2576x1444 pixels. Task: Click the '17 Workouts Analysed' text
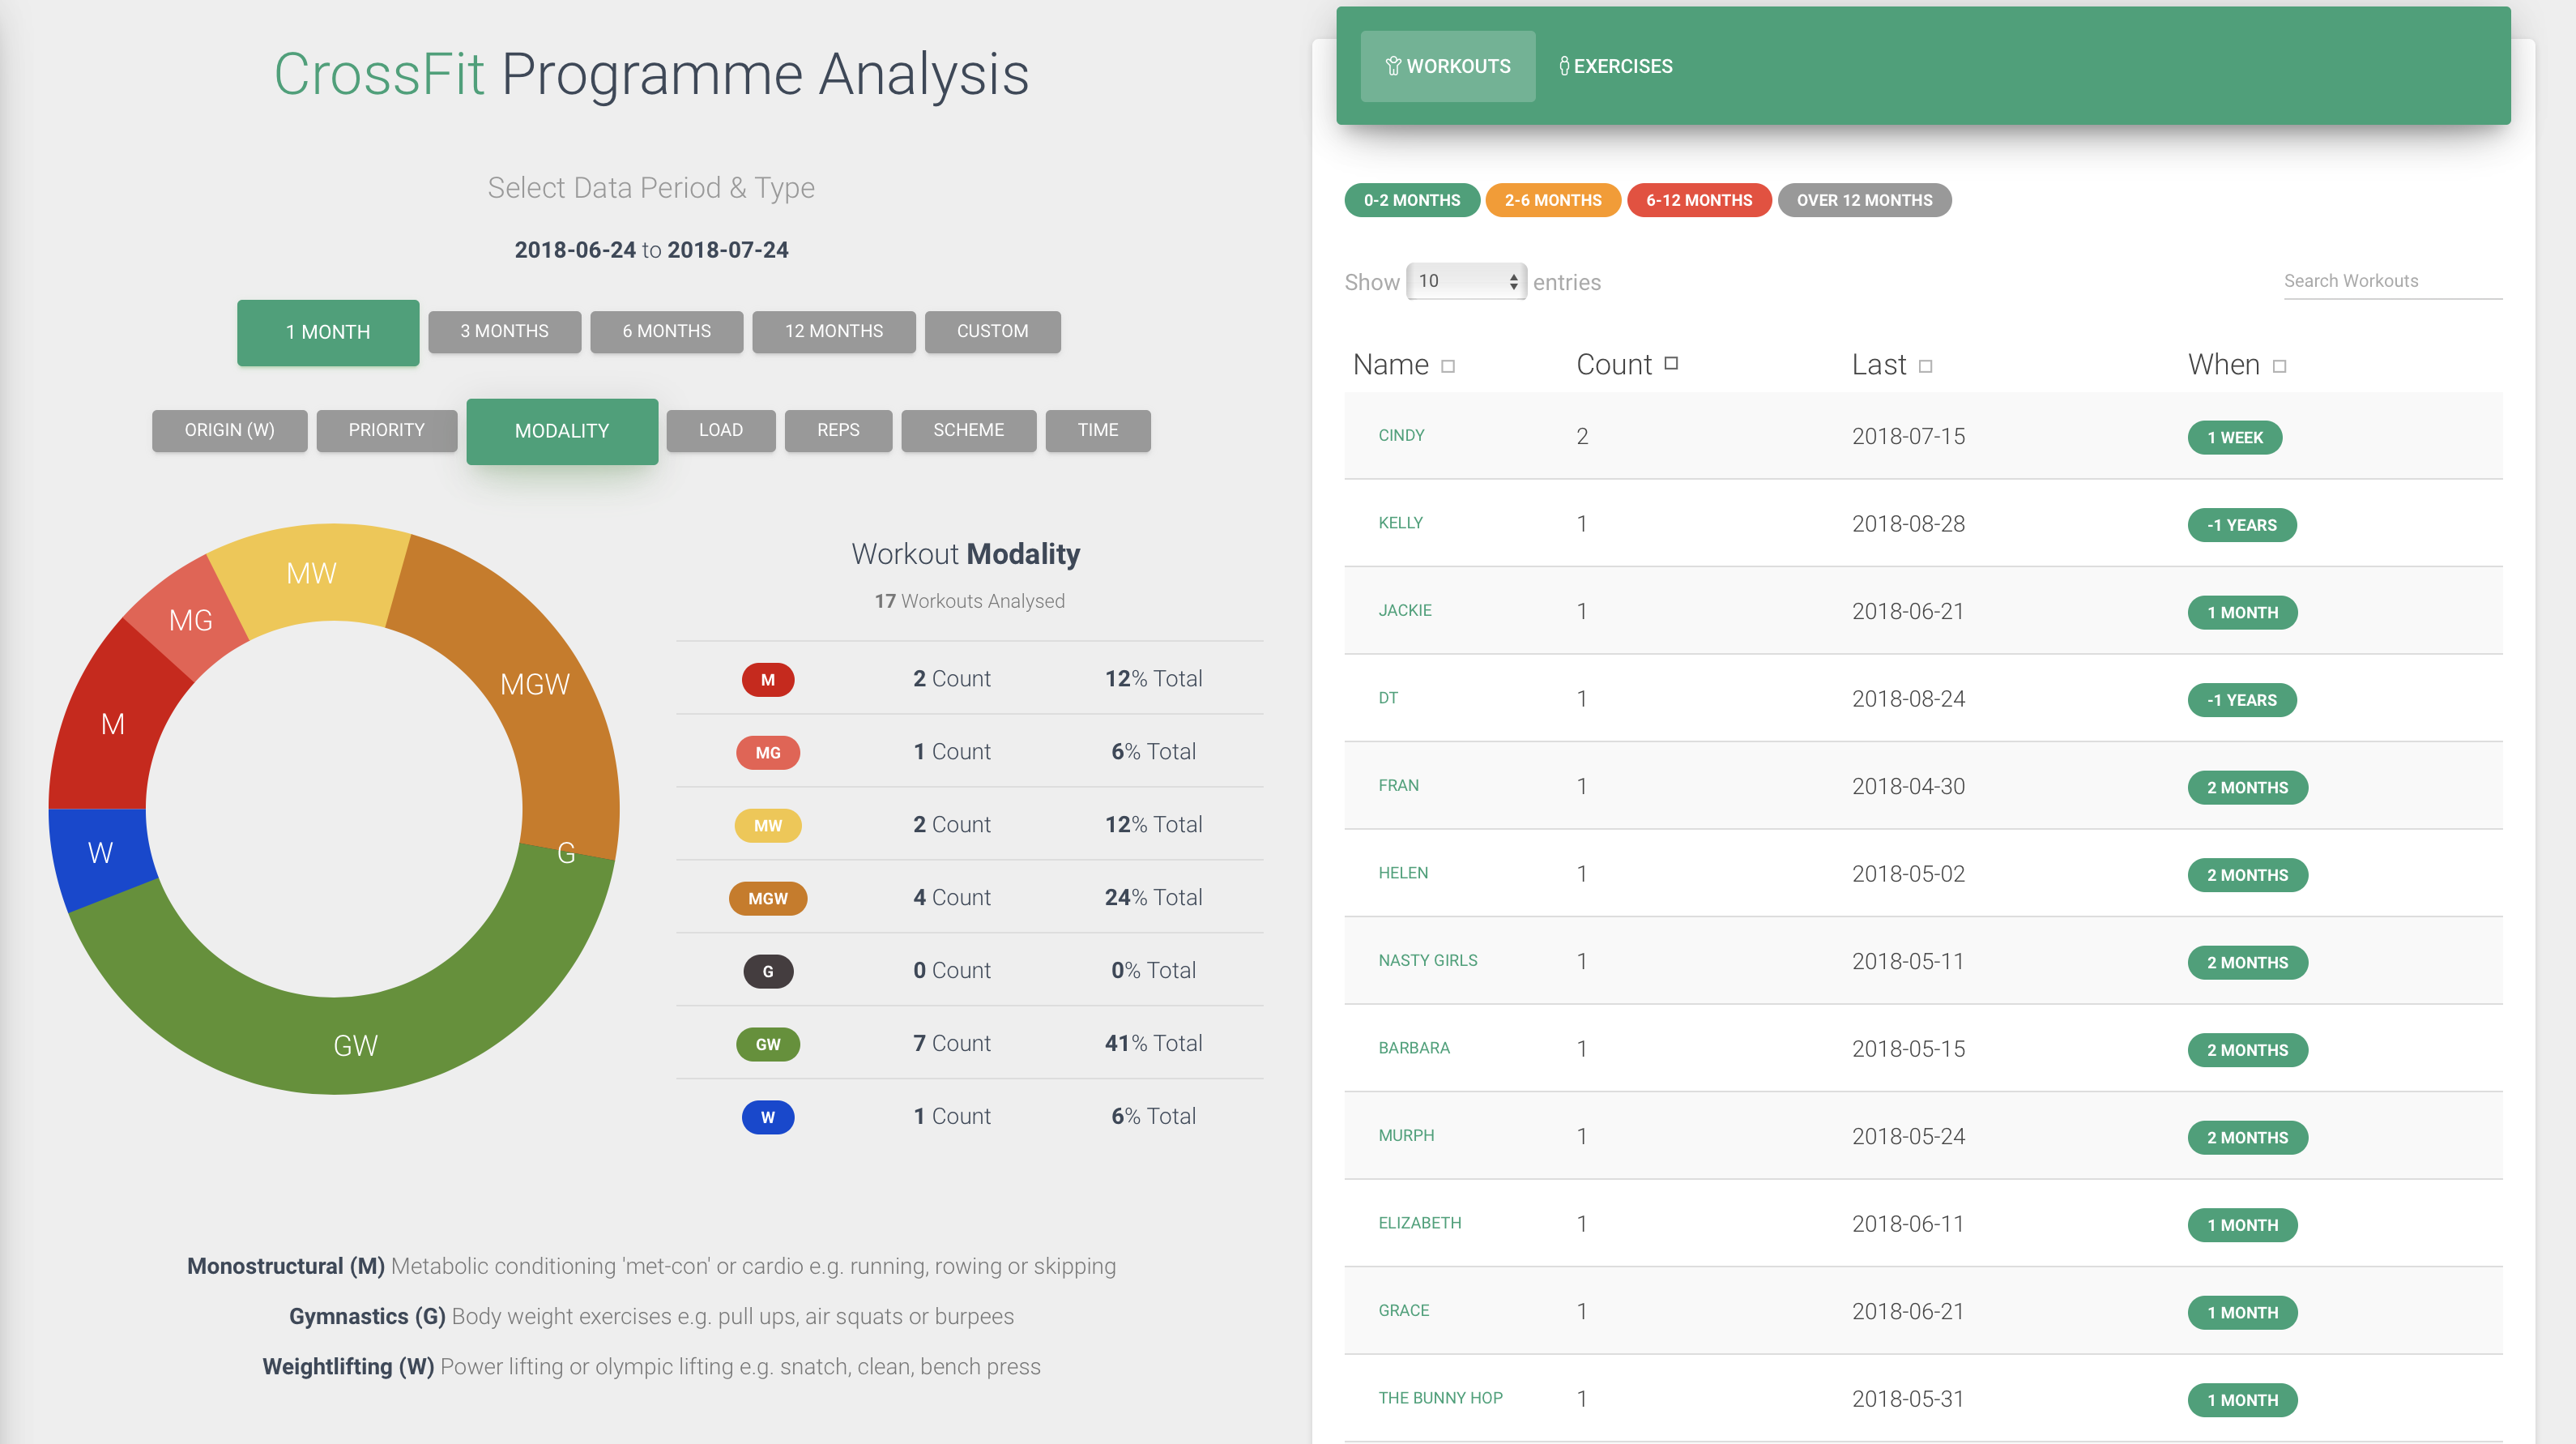[x=969, y=601]
